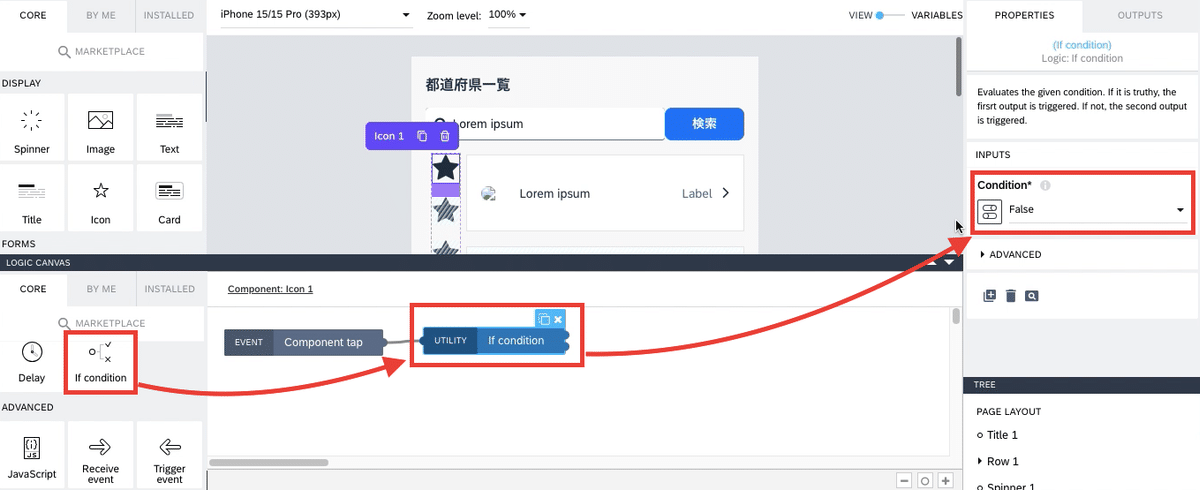Select the Component tap event node
Viewport: 1200px width, 490px height.
click(x=304, y=342)
